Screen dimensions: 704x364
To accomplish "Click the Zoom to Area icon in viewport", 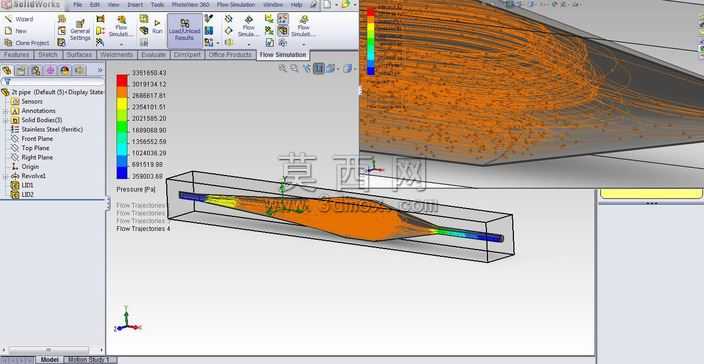I will tap(294, 68).
